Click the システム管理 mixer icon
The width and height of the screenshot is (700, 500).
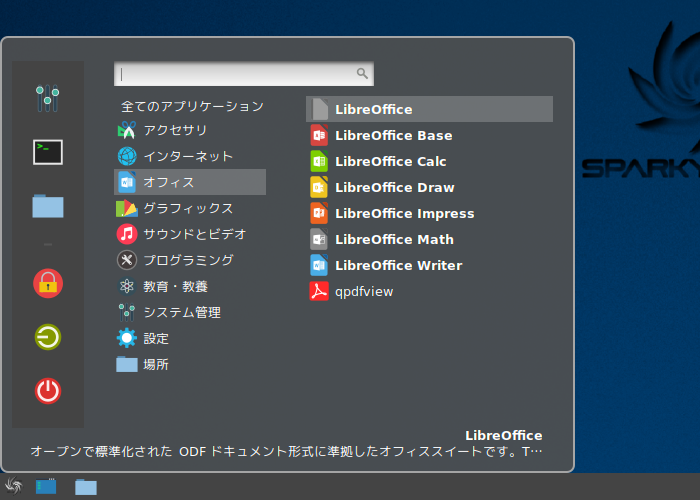[x=127, y=312]
